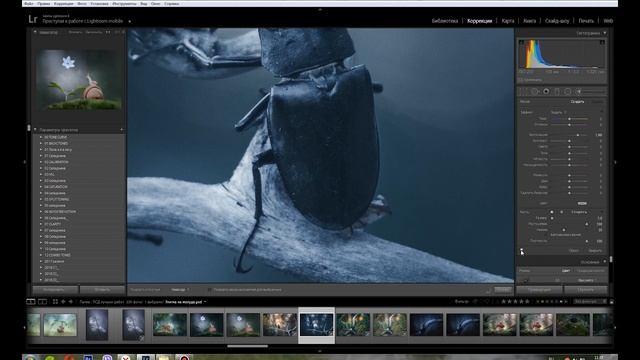Pick the white balance eyedropper tool
Screen dimensions: 640x360
tap(525, 280)
